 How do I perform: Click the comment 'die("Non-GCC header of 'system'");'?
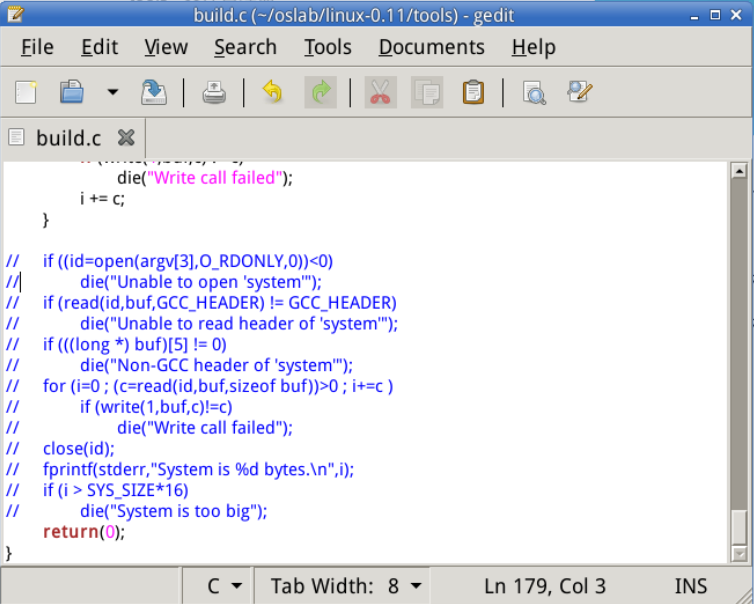(179, 365)
